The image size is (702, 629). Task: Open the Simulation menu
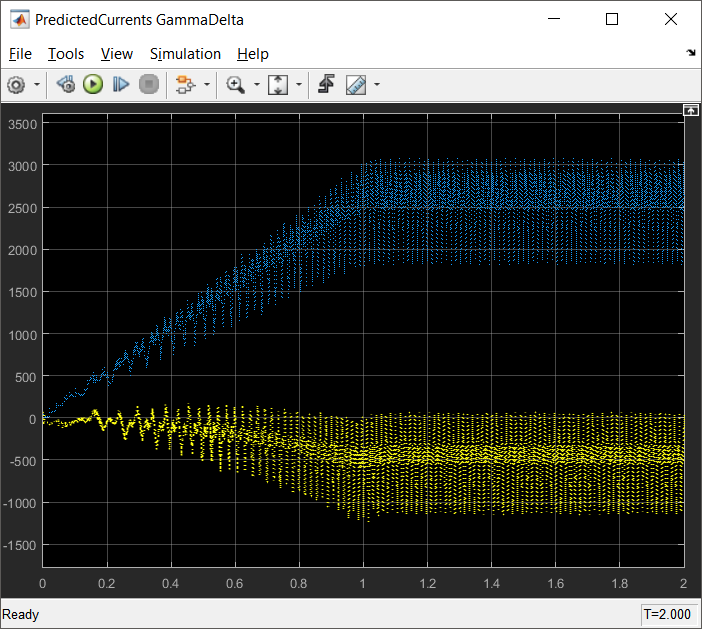pyautogui.click(x=185, y=54)
